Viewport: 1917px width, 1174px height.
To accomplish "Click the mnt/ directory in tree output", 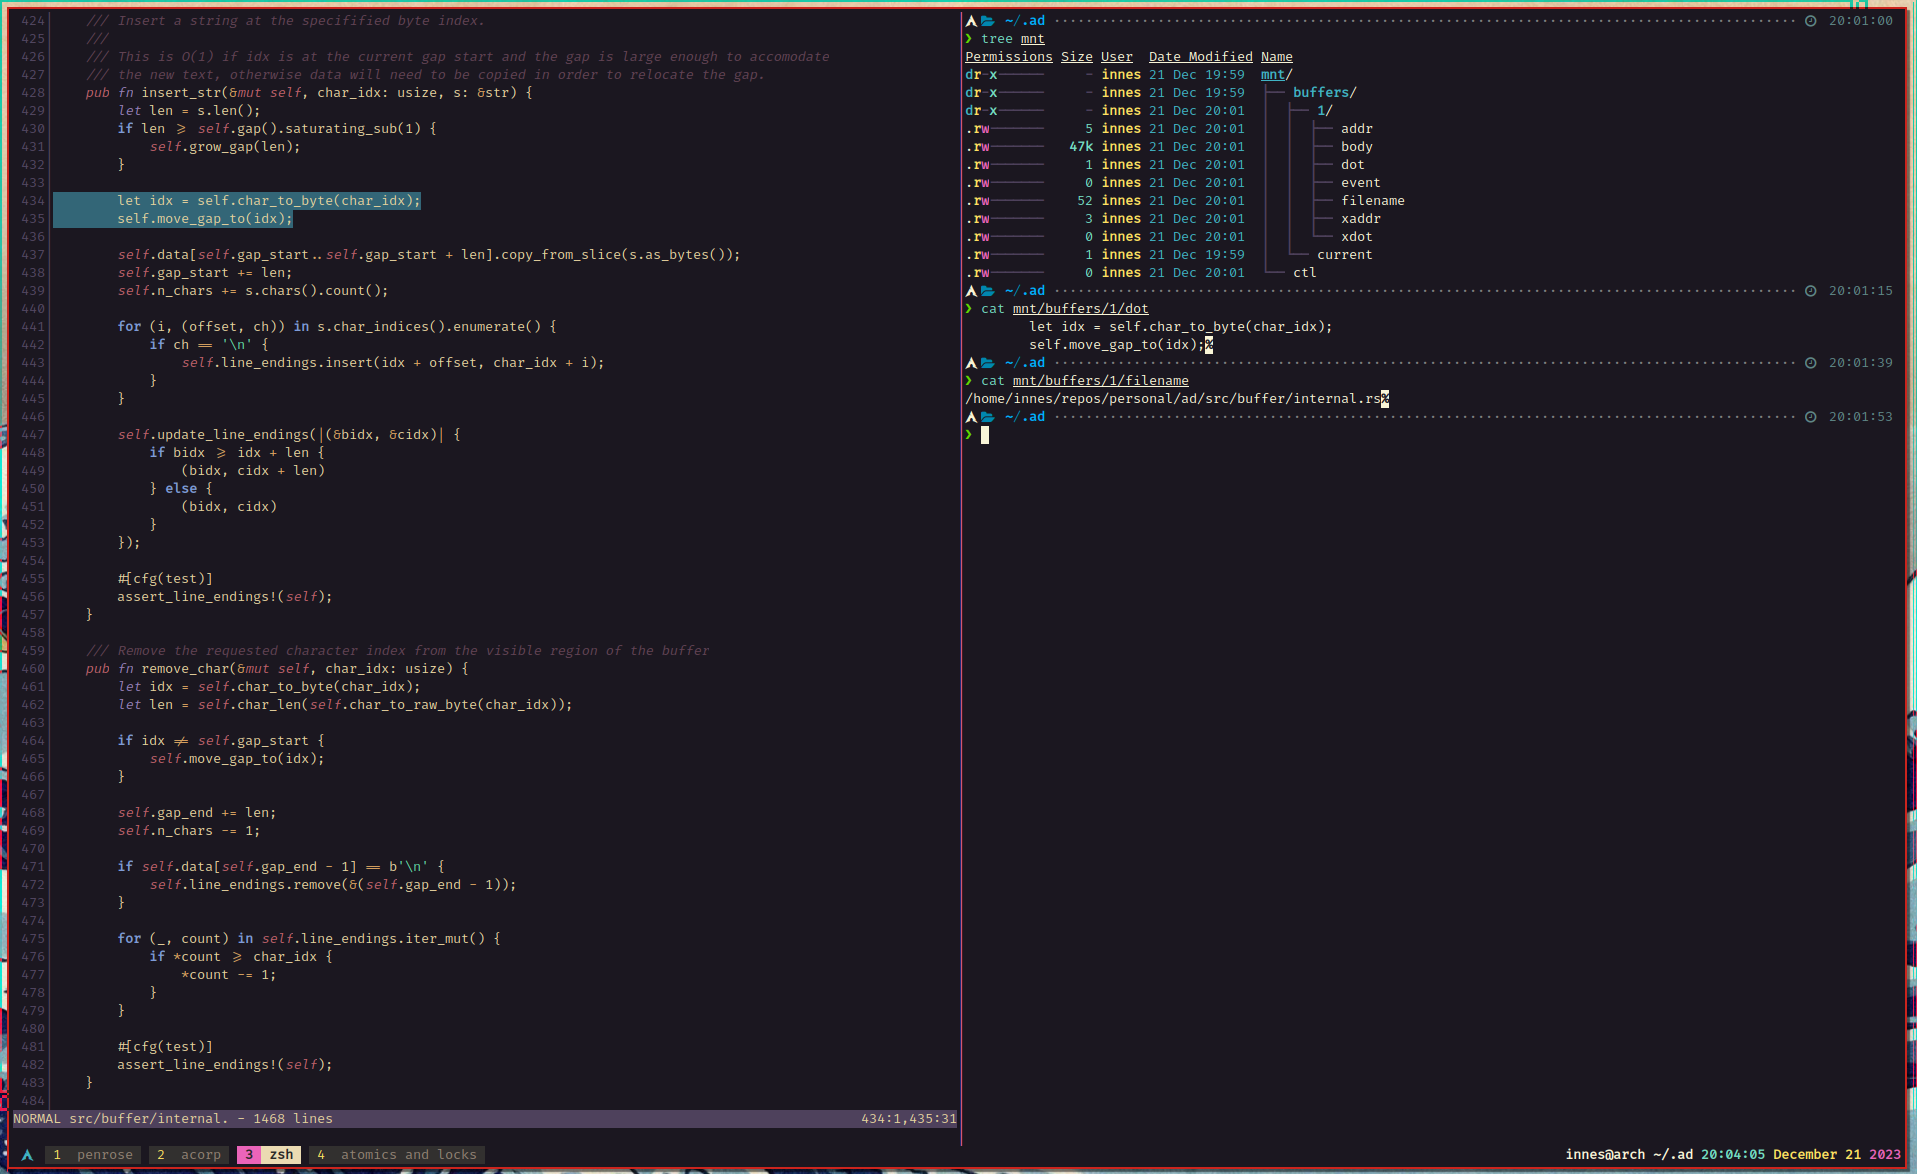I will click(x=1276, y=75).
